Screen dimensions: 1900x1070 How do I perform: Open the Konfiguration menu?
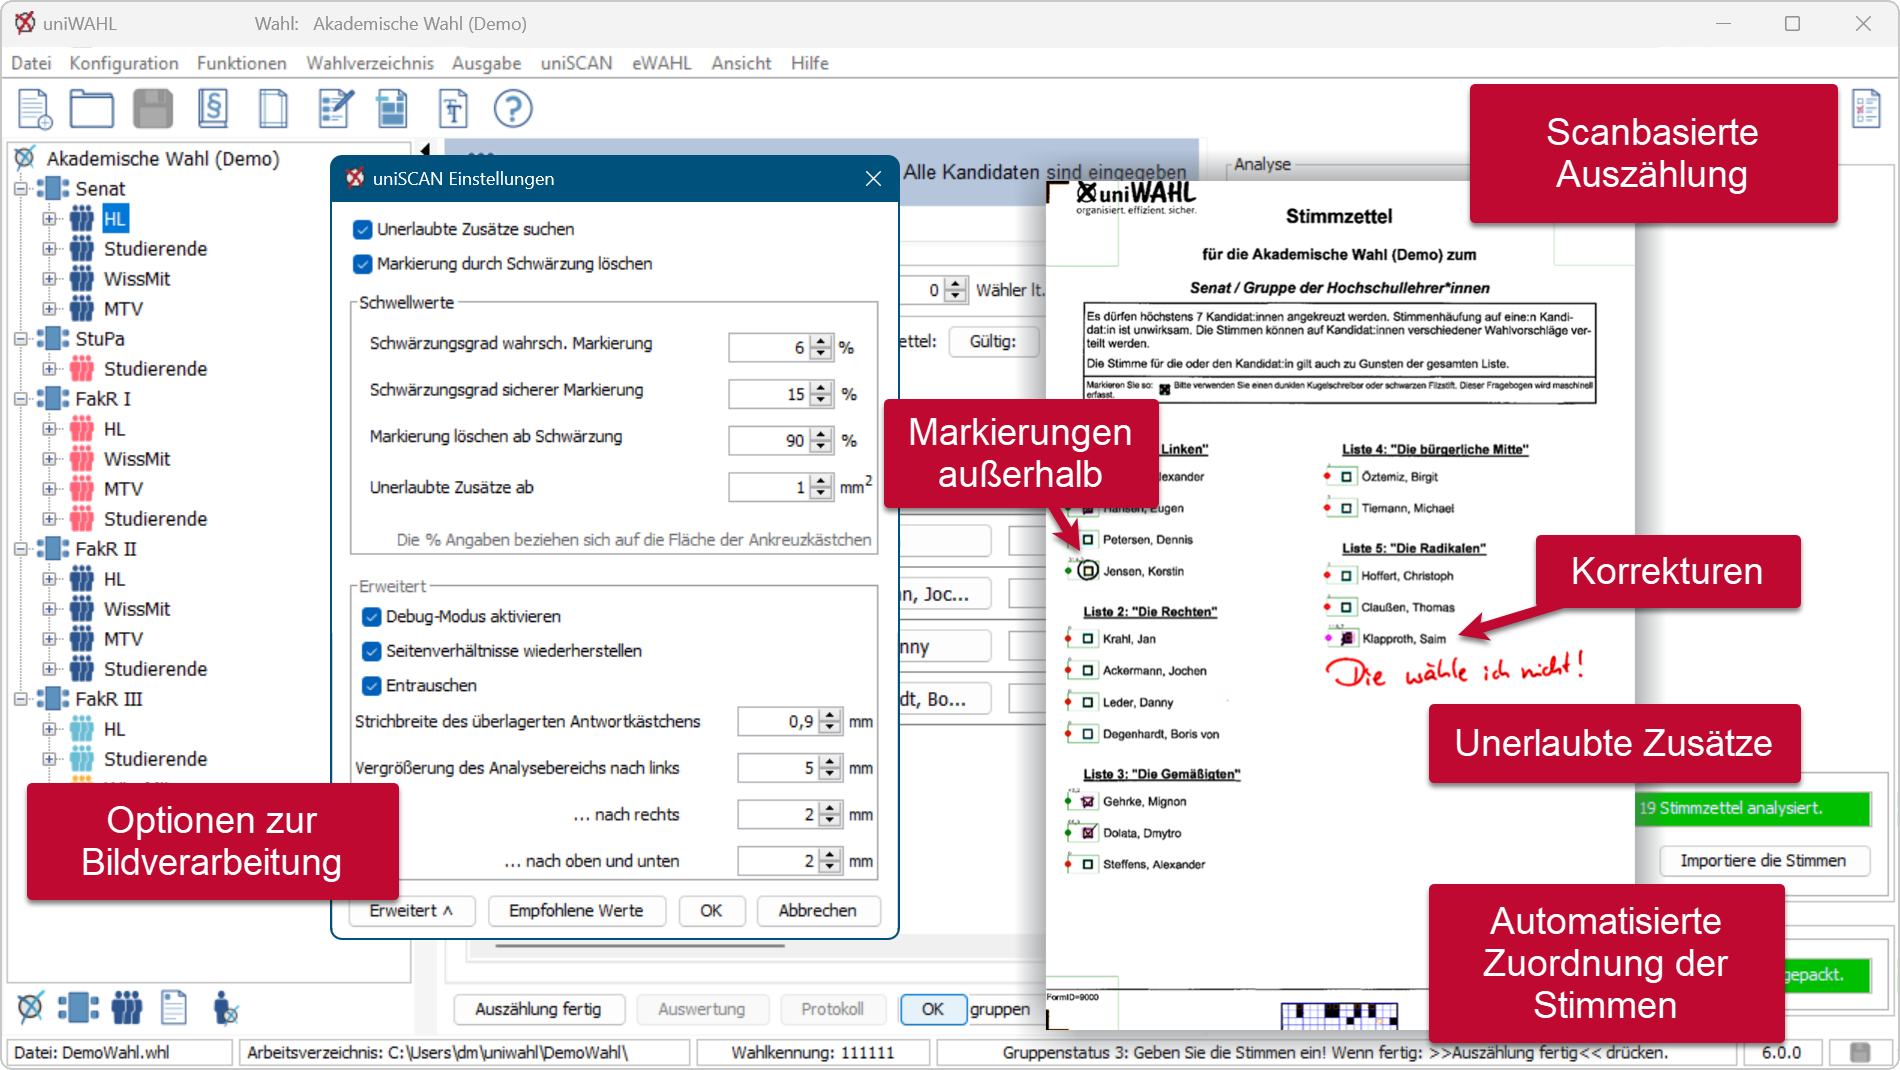coord(124,63)
